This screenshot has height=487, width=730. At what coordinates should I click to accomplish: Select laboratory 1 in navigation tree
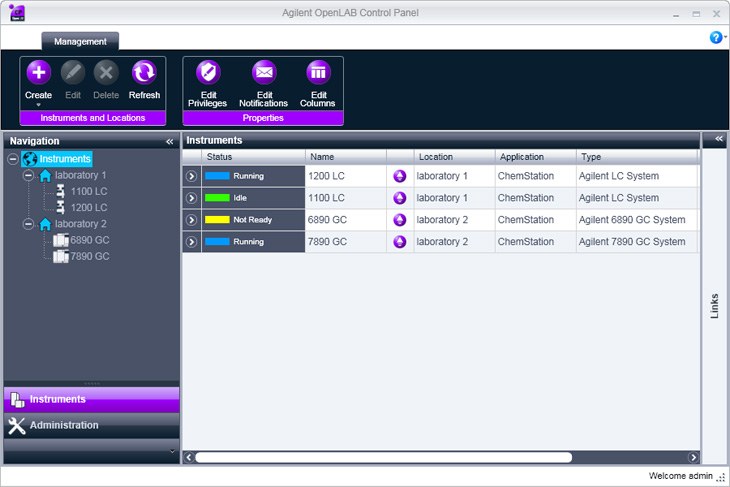(81, 176)
